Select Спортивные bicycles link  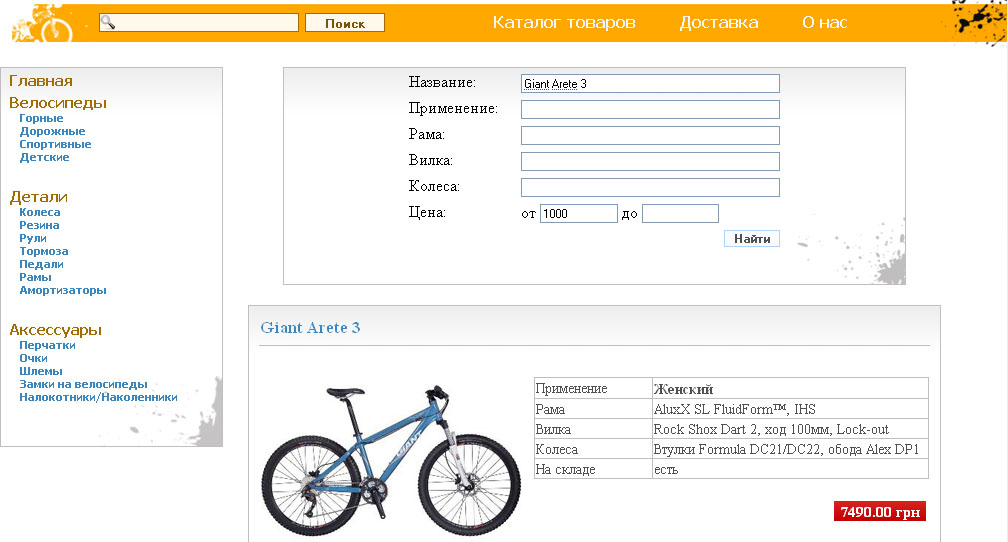tap(55, 144)
